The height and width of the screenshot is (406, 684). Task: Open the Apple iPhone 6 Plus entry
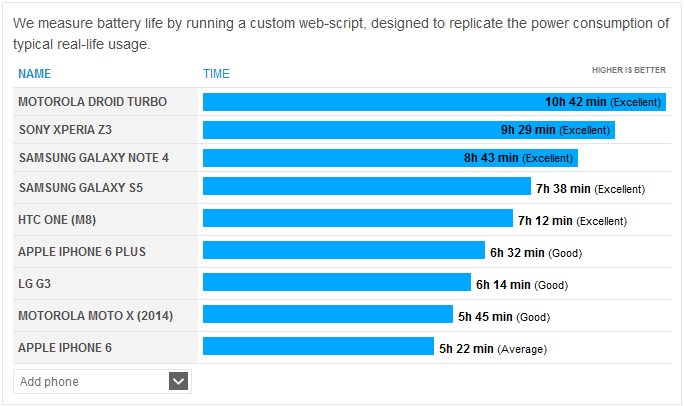81,252
